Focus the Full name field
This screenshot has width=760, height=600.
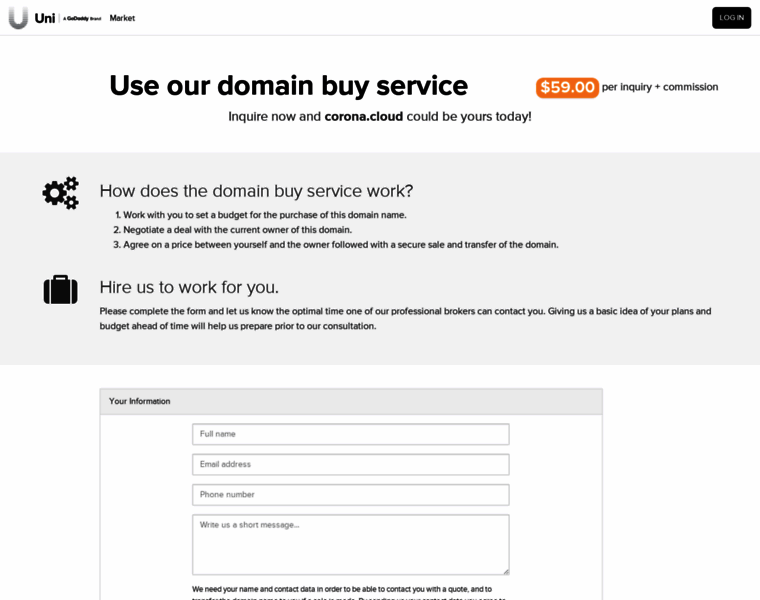[x=350, y=434]
